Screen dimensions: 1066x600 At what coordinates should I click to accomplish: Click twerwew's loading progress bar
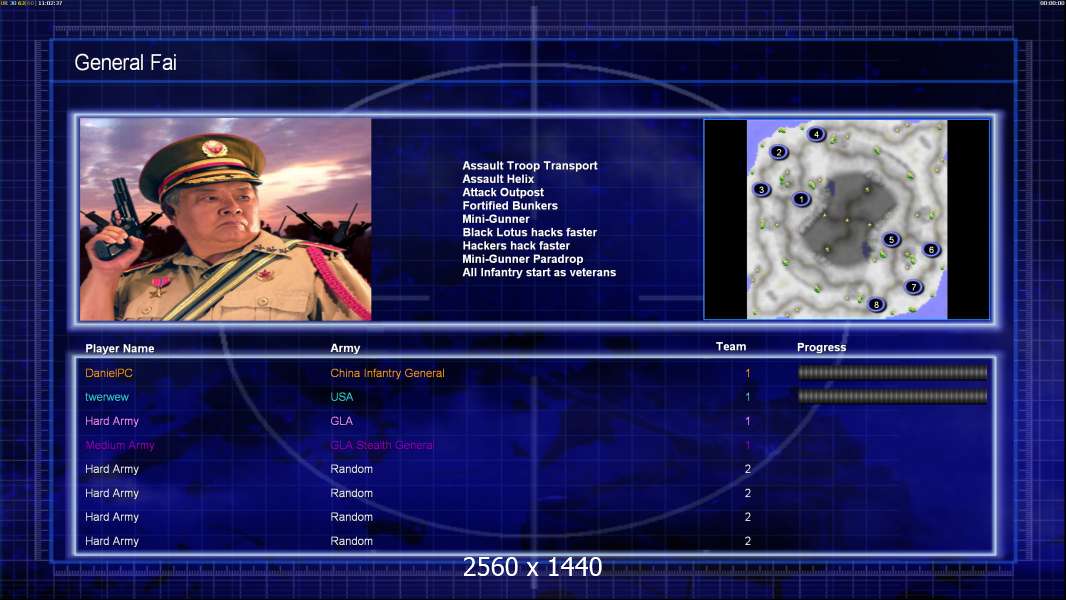[892, 396]
